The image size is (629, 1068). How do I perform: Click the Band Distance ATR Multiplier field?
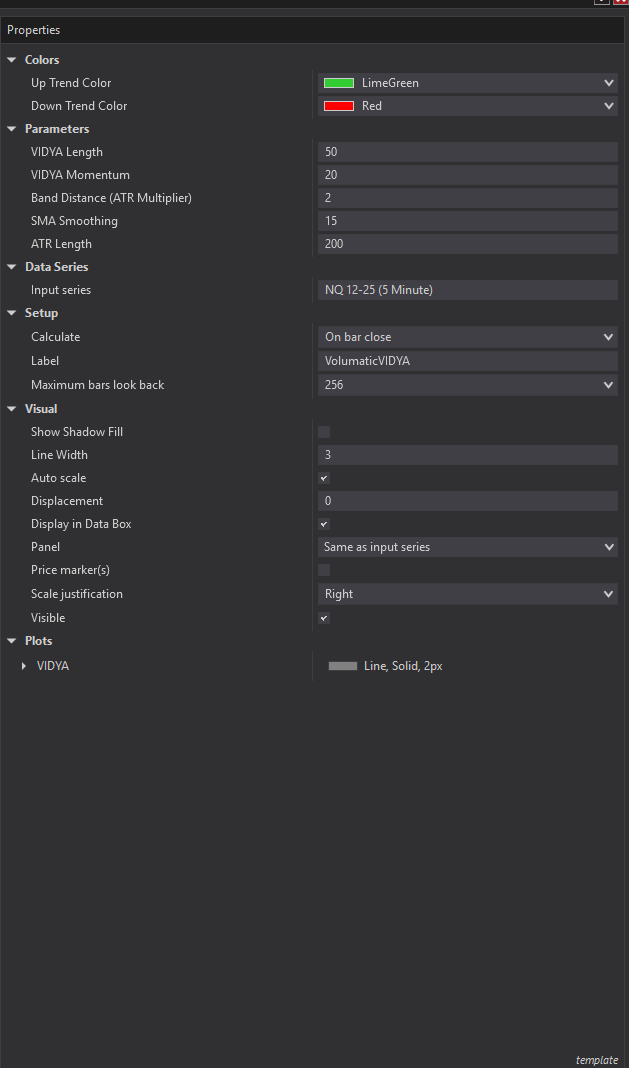(x=467, y=198)
